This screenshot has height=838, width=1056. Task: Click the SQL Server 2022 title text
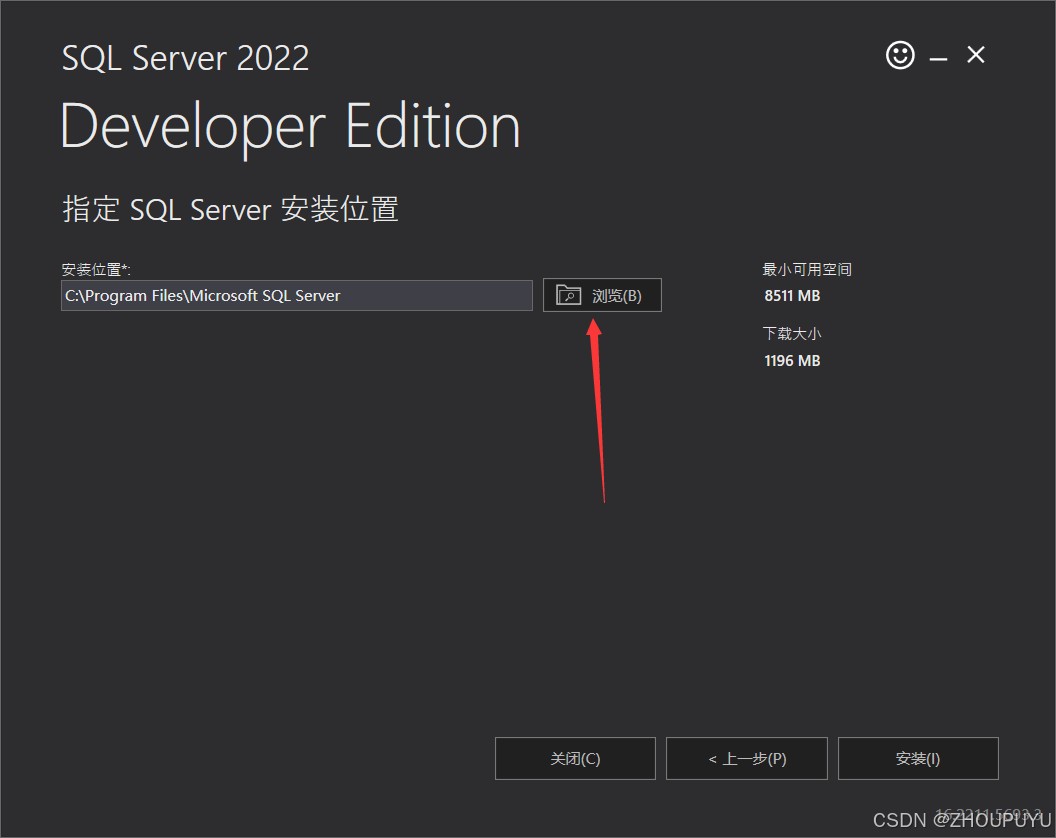coord(185,58)
